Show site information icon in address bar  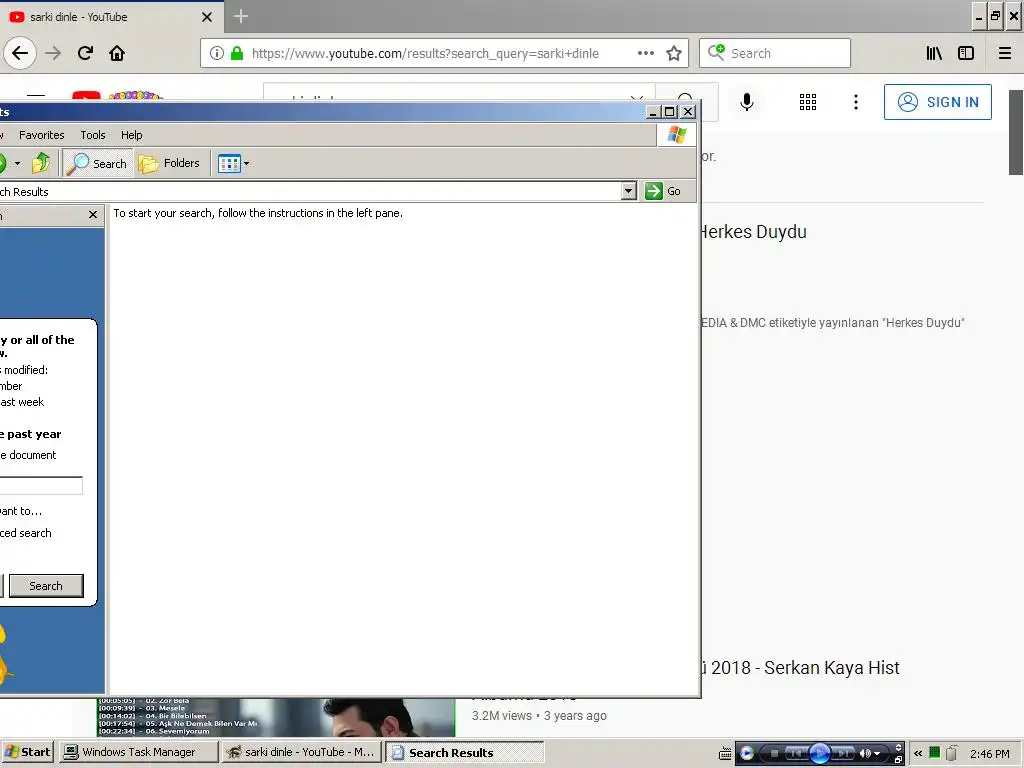(217, 54)
